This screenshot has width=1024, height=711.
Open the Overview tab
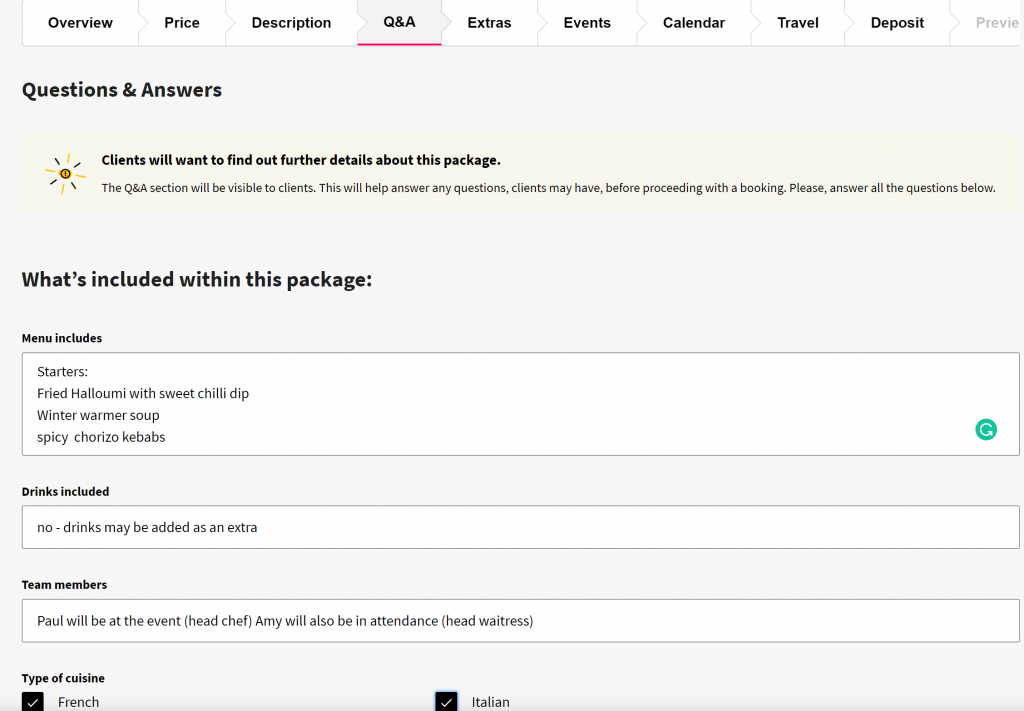click(80, 23)
